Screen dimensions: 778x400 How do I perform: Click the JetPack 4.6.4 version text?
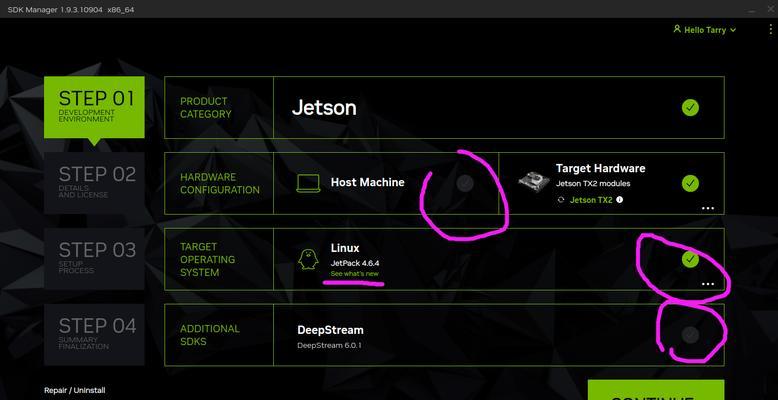click(x=355, y=263)
